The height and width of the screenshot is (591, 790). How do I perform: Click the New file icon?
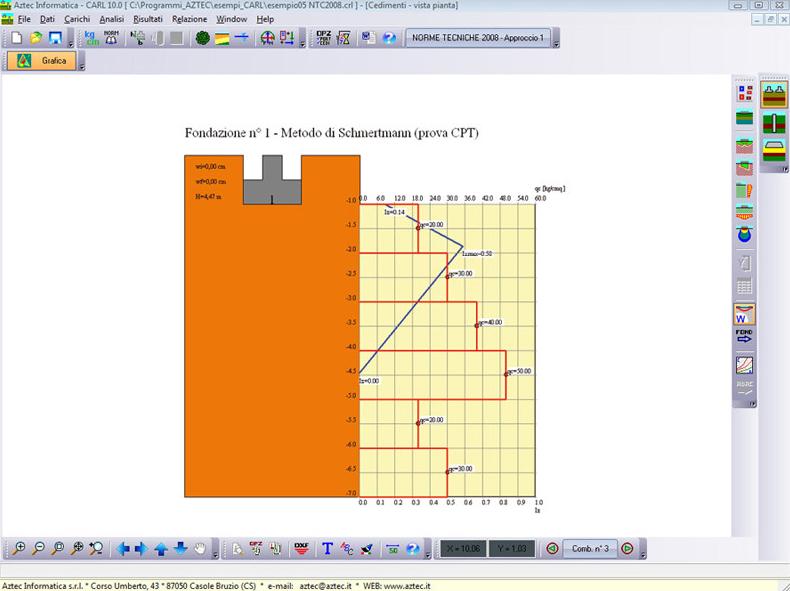[x=16, y=39]
